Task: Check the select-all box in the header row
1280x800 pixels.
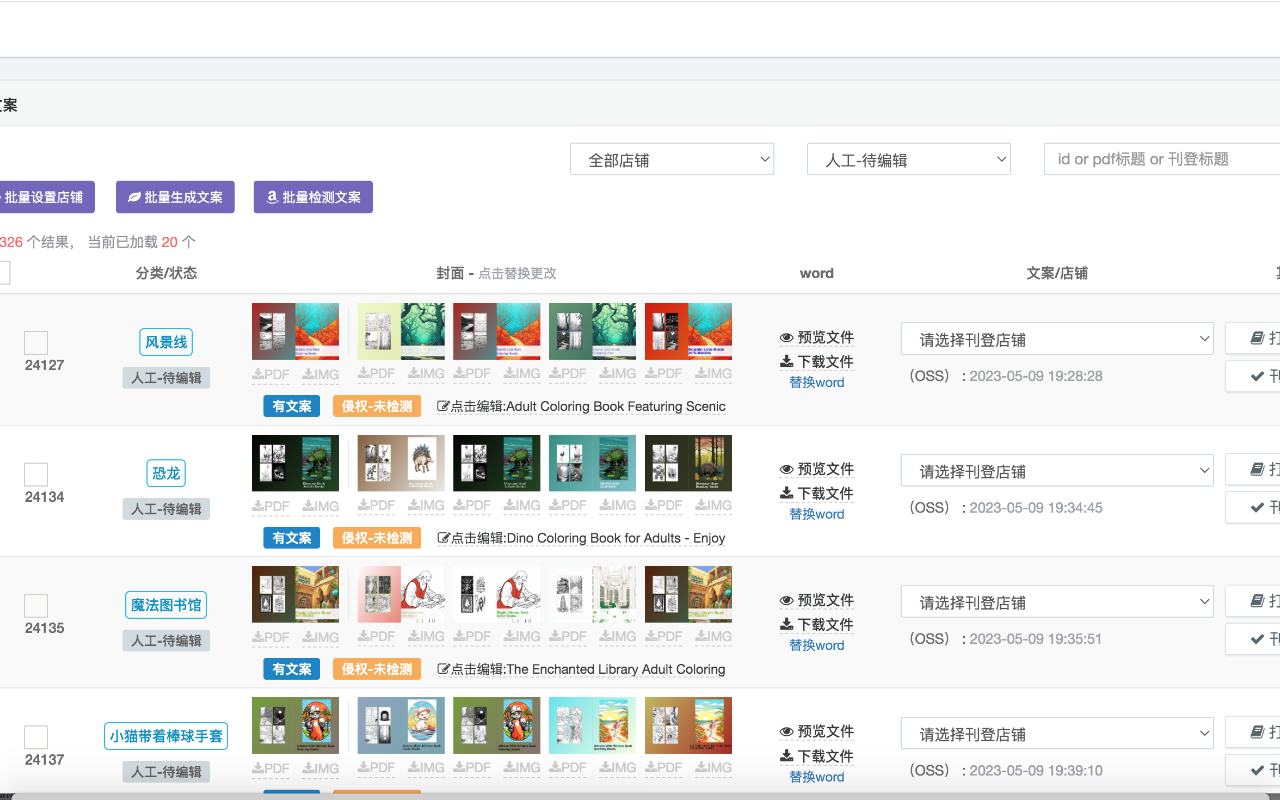Action: (2, 273)
